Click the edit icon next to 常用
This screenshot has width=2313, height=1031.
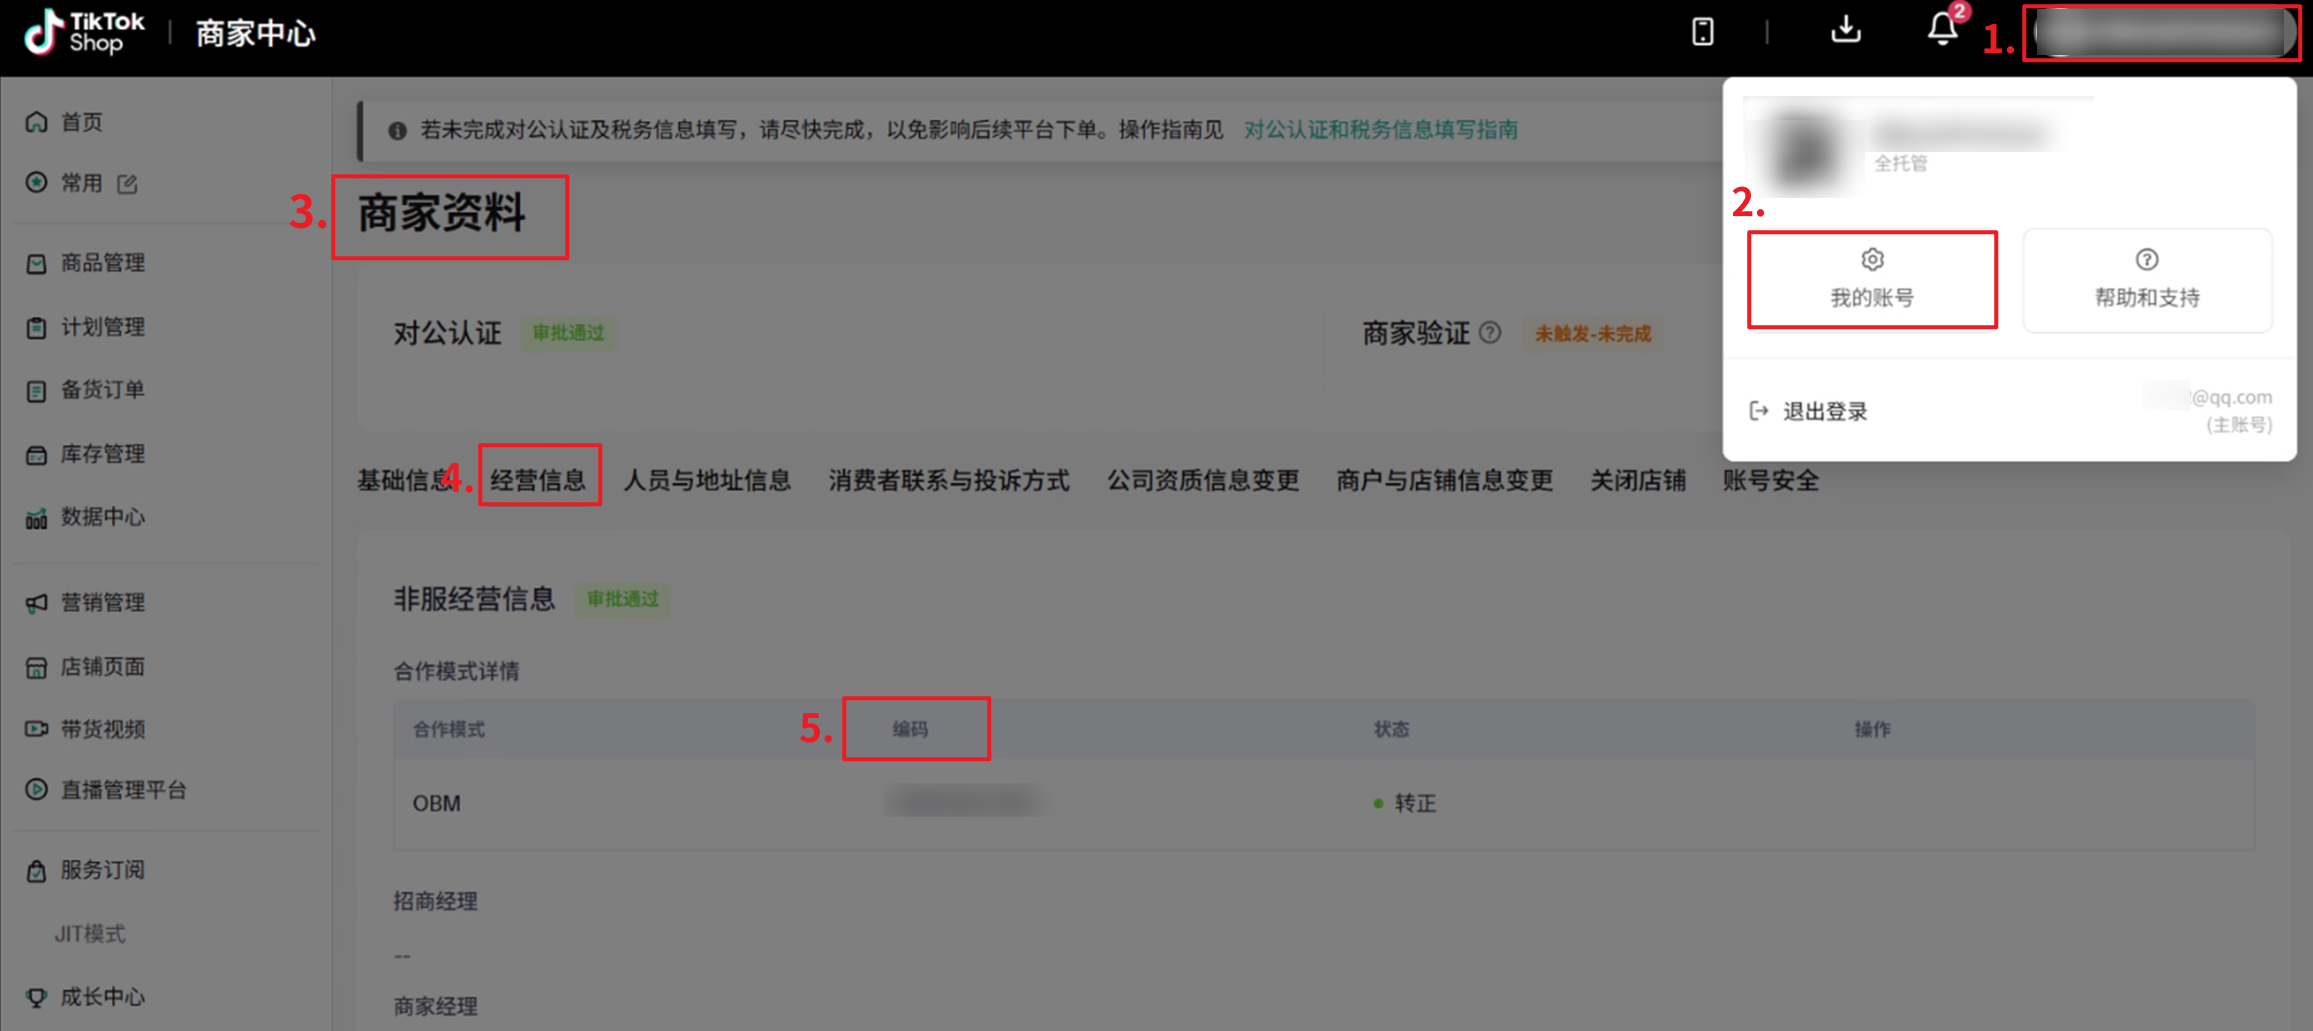coord(127,183)
